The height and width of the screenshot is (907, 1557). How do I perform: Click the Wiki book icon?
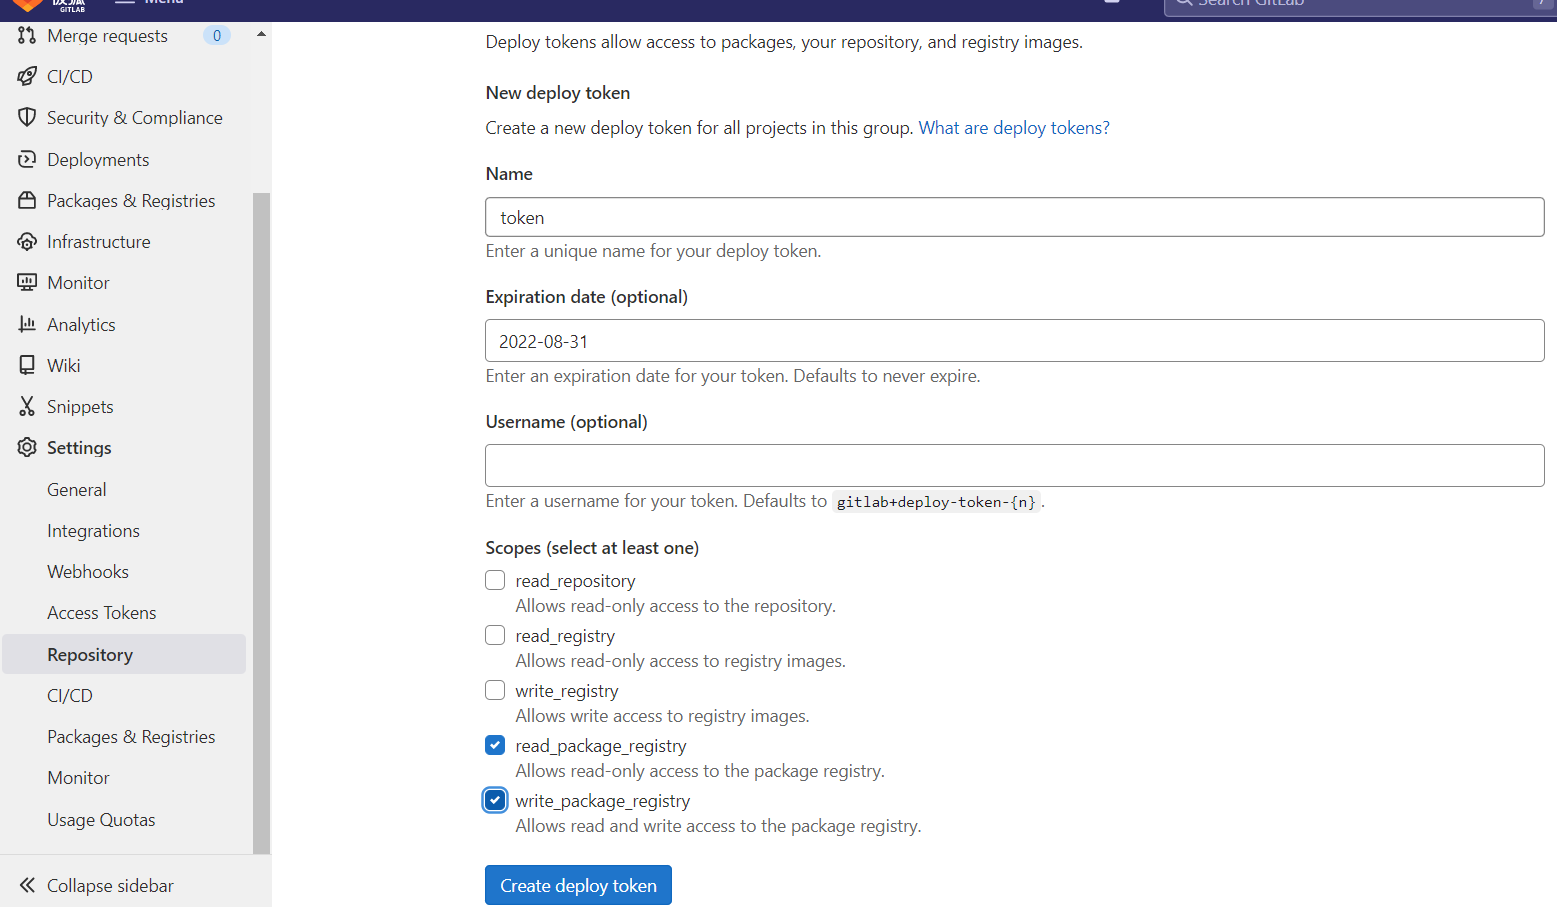27,365
